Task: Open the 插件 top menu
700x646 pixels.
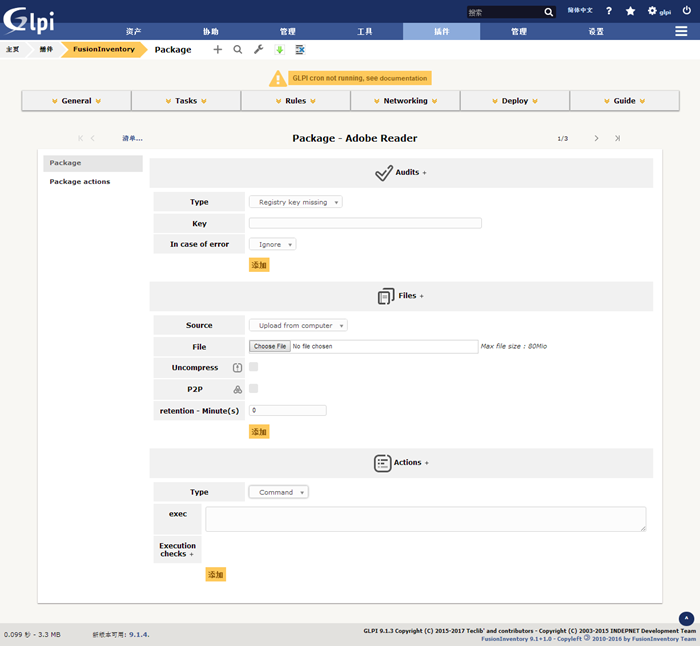Action: pos(442,32)
